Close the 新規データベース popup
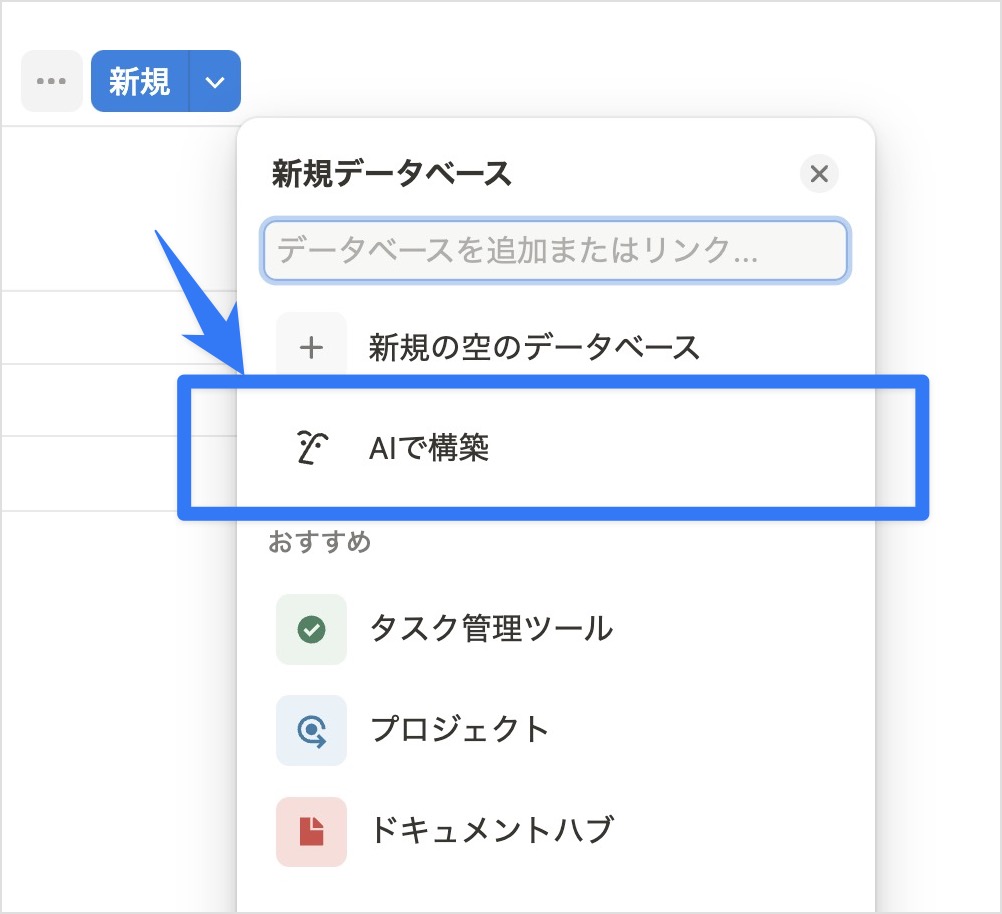The image size is (1002, 914). pyautogui.click(x=819, y=174)
